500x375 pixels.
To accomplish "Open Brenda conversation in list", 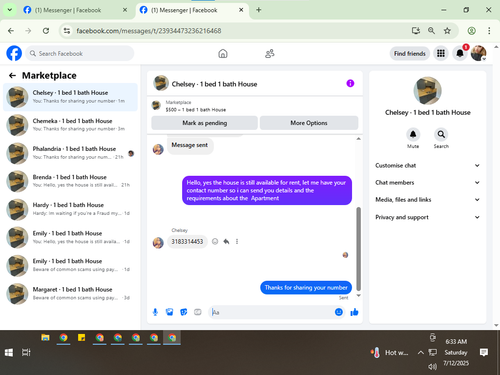I will pyautogui.click(x=70, y=181).
